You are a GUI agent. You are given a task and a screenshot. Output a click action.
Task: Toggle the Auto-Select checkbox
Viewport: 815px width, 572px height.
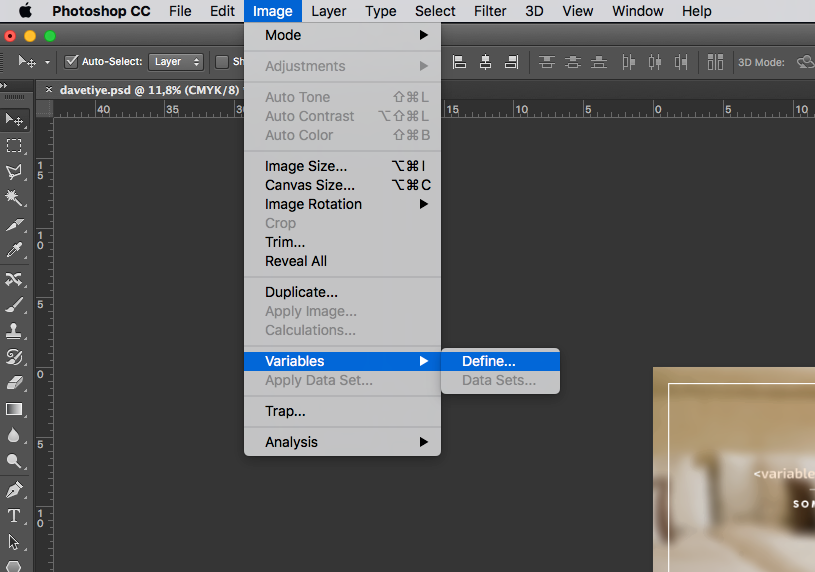point(71,61)
